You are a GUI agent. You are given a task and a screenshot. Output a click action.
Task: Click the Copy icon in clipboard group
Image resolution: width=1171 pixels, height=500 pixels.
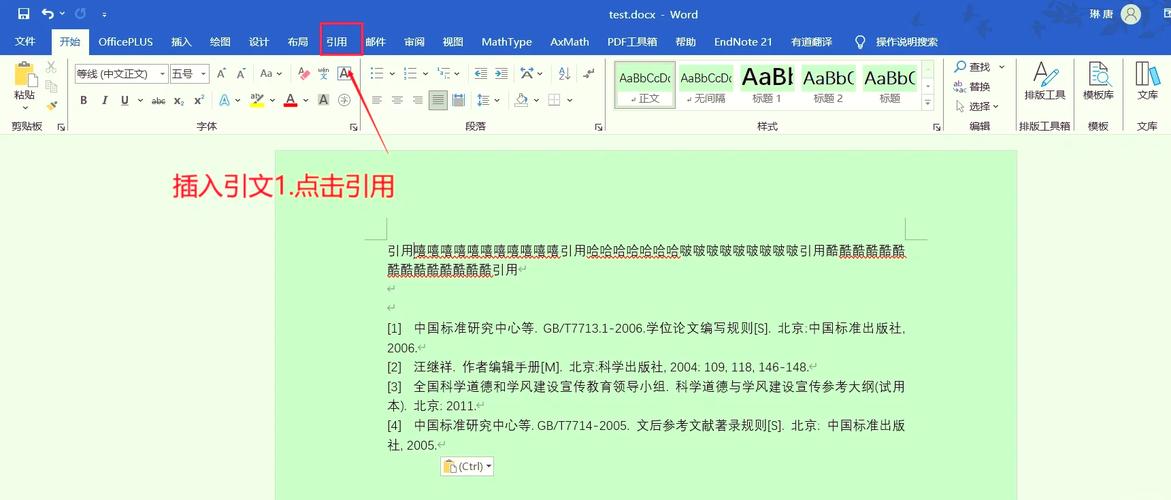coord(51,87)
